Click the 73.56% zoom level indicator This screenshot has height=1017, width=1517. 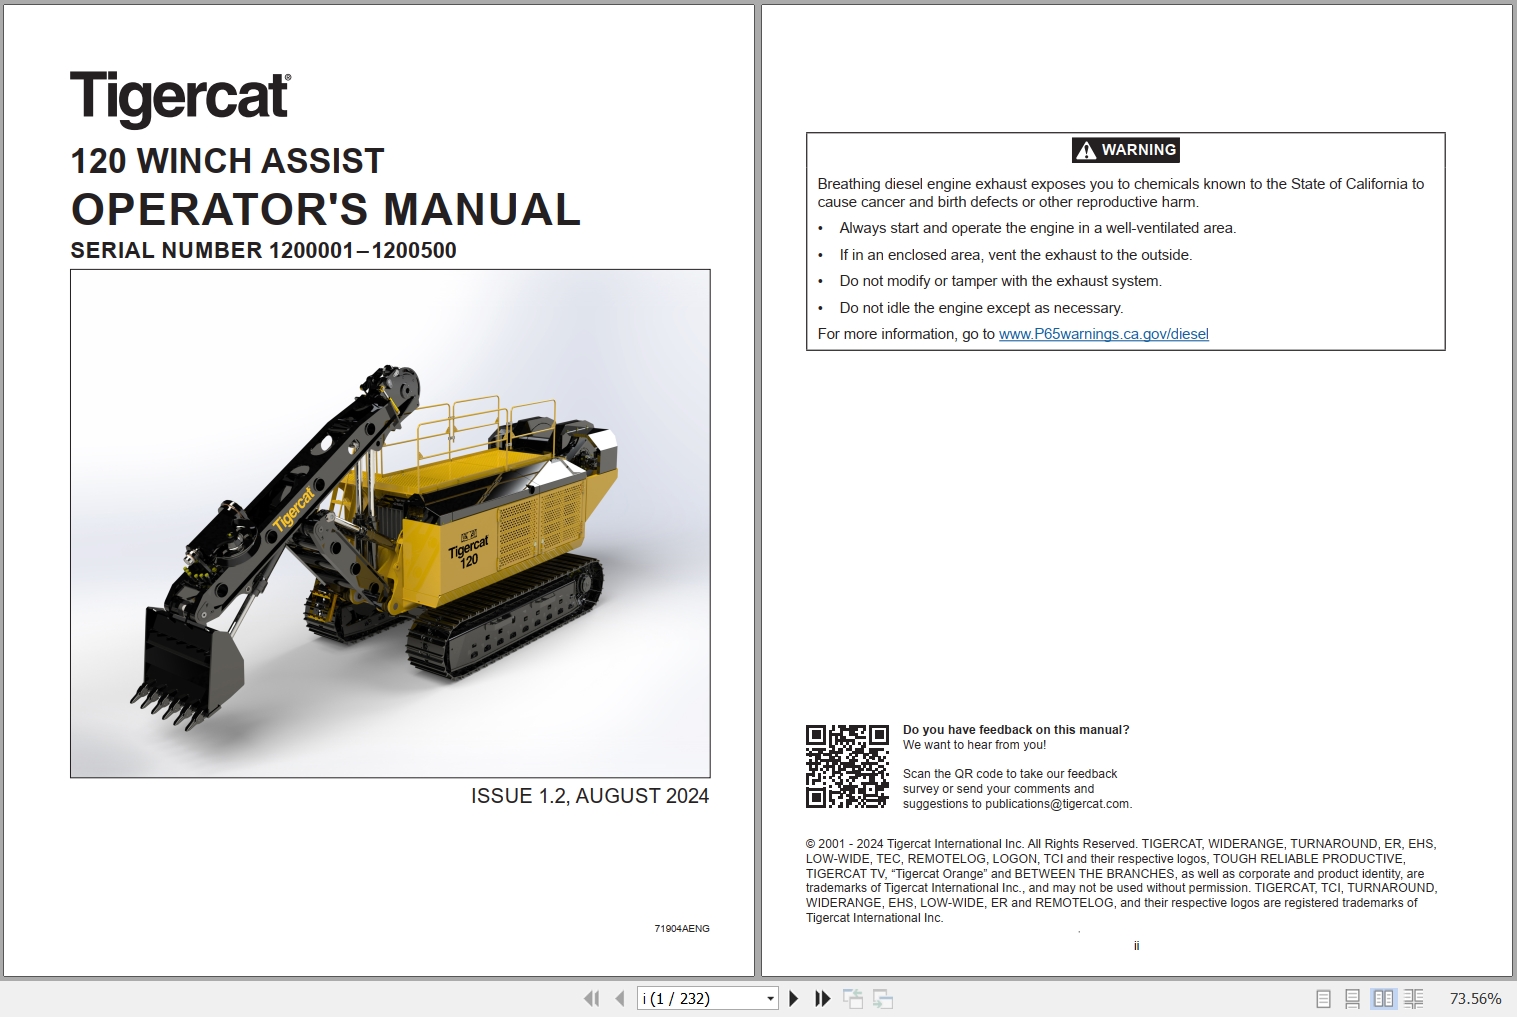(x=1474, y=997)
